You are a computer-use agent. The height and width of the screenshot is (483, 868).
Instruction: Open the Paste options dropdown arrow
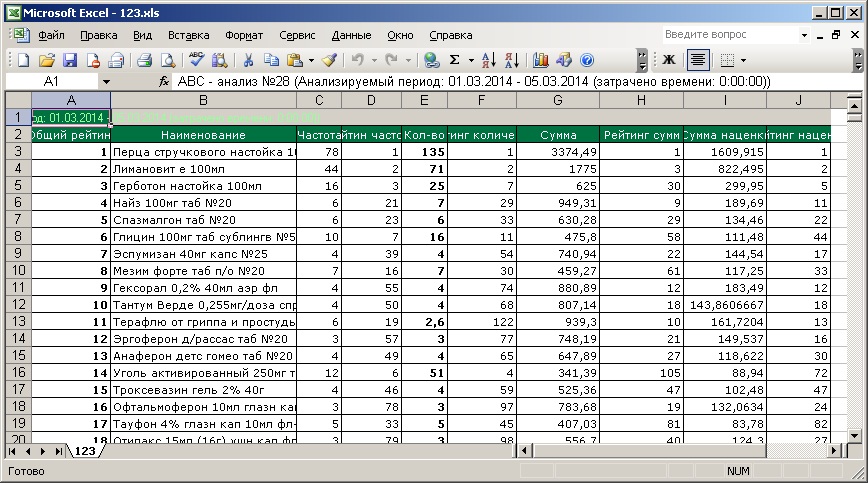[311, 60]
